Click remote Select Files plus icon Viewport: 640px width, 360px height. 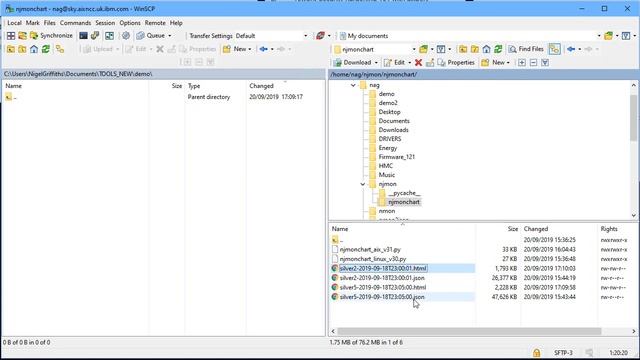point(522,62)
